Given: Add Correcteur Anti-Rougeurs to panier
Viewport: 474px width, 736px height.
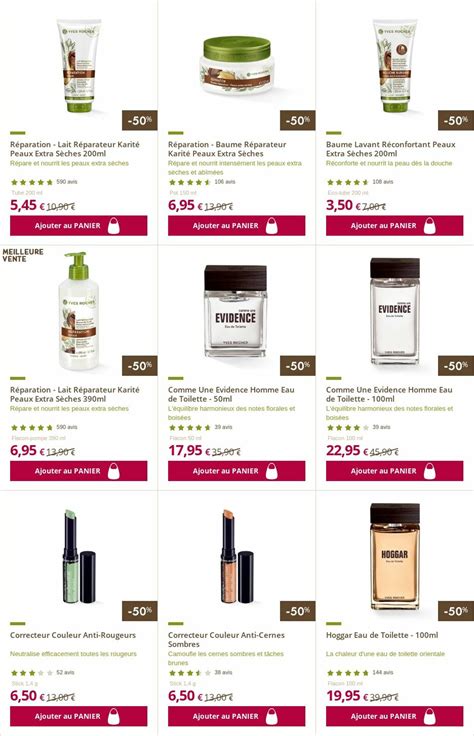Looking at the screenshot, I should click(x=78, y=716).
